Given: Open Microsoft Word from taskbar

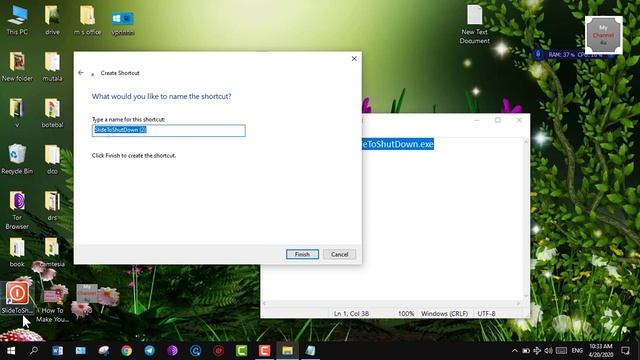Looking at the screenshot, I should (x=57, y=351).
